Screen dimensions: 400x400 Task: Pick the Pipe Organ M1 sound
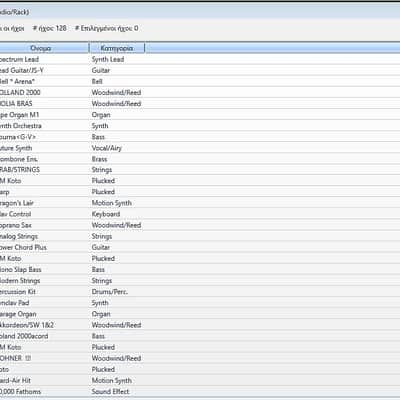pyautogui.click(x=200, y=115)
